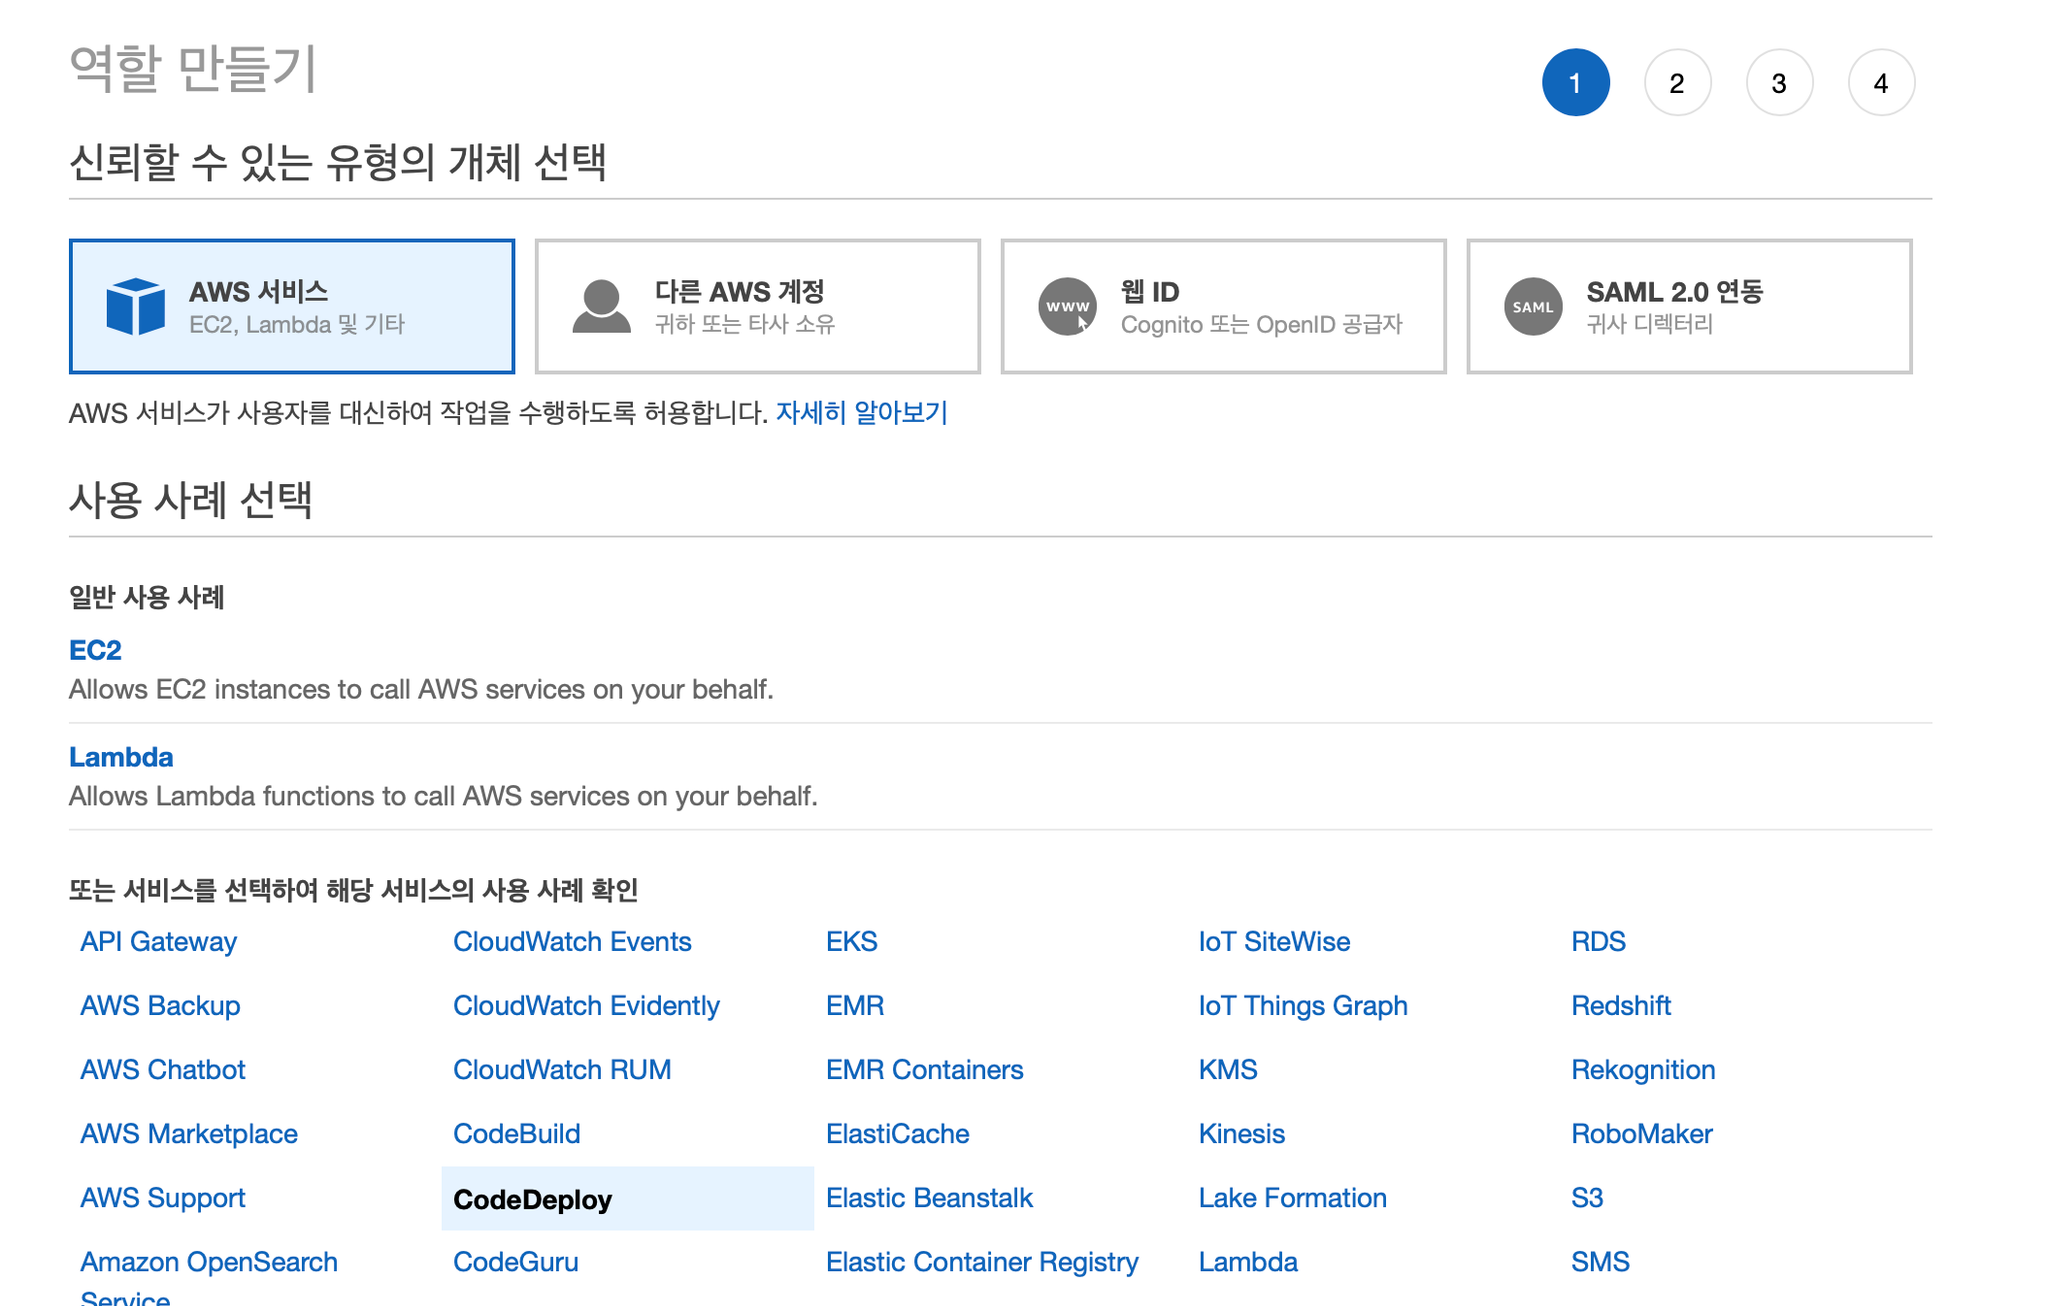Select the EMR service link
This screenshot has width=2048, height=1306.
[x=855, y=1006]
